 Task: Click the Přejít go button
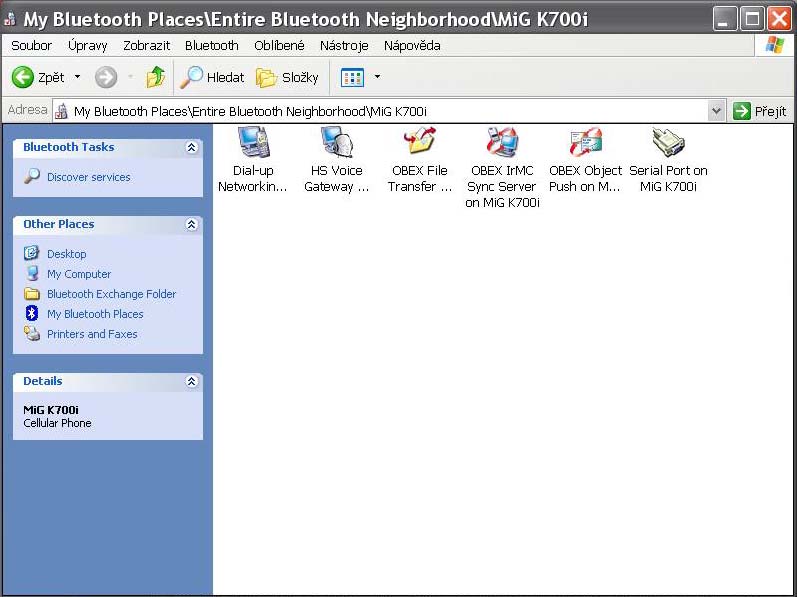click(760, 111)
